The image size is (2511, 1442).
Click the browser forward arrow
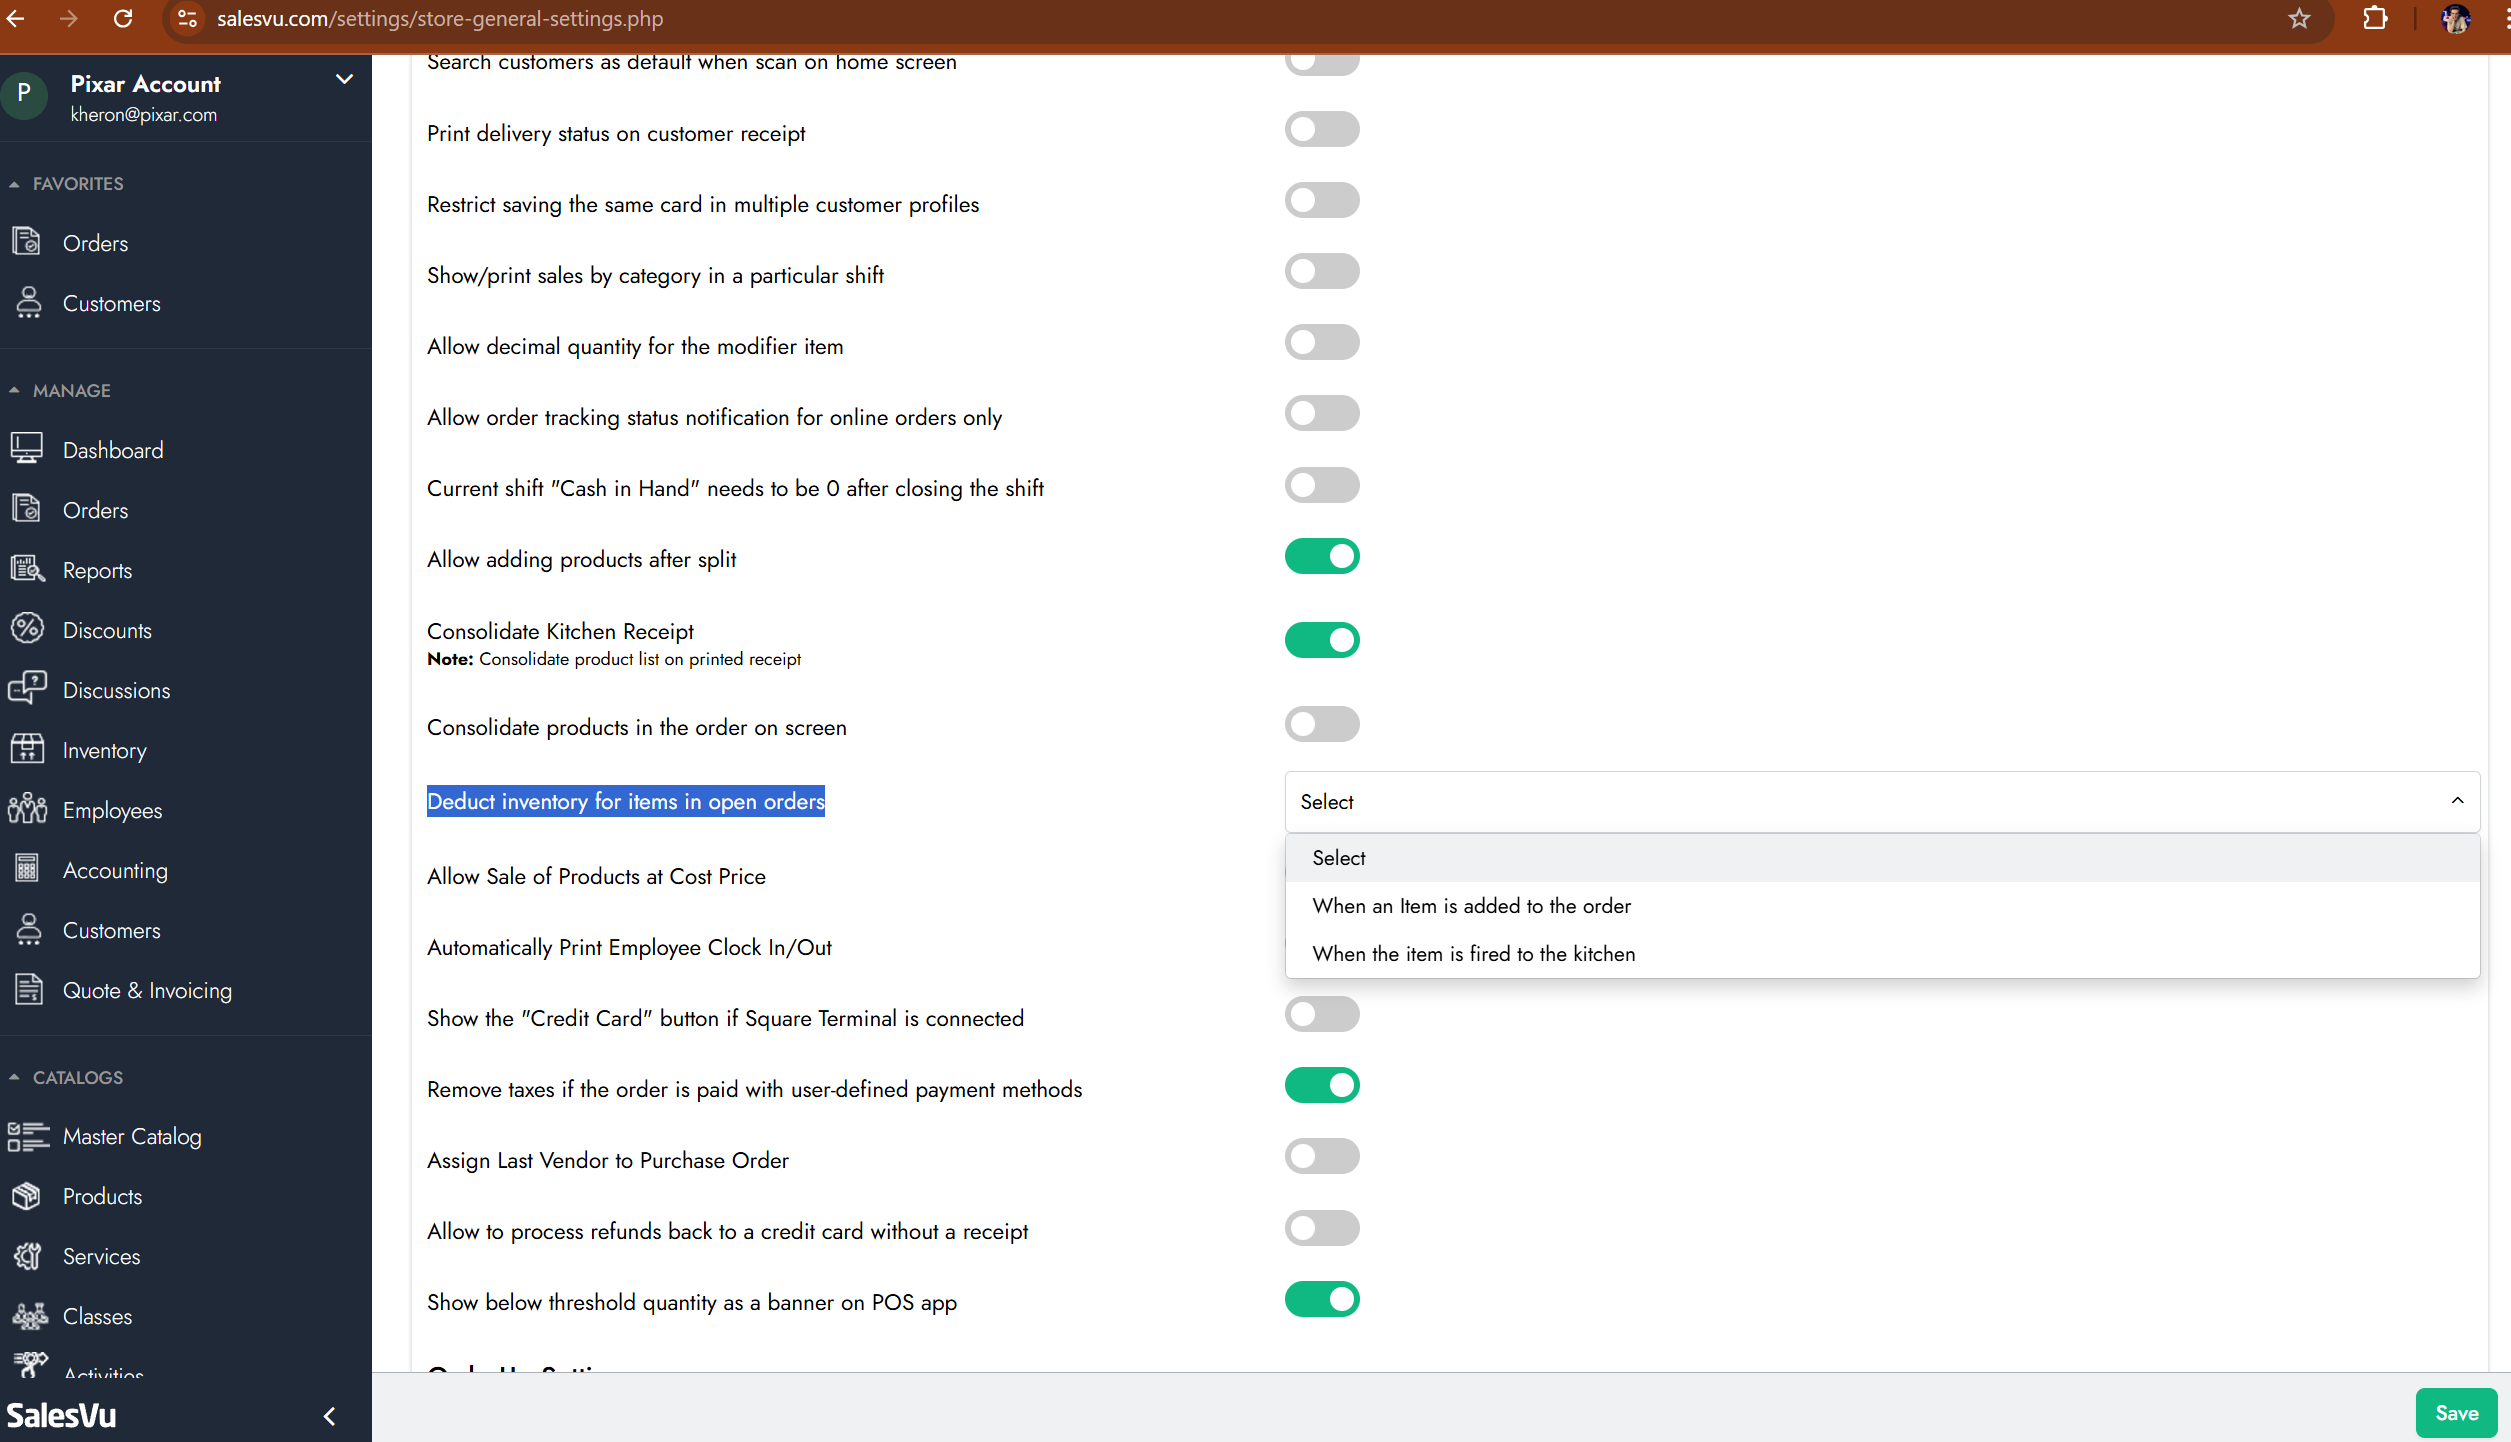coord(68,19)
